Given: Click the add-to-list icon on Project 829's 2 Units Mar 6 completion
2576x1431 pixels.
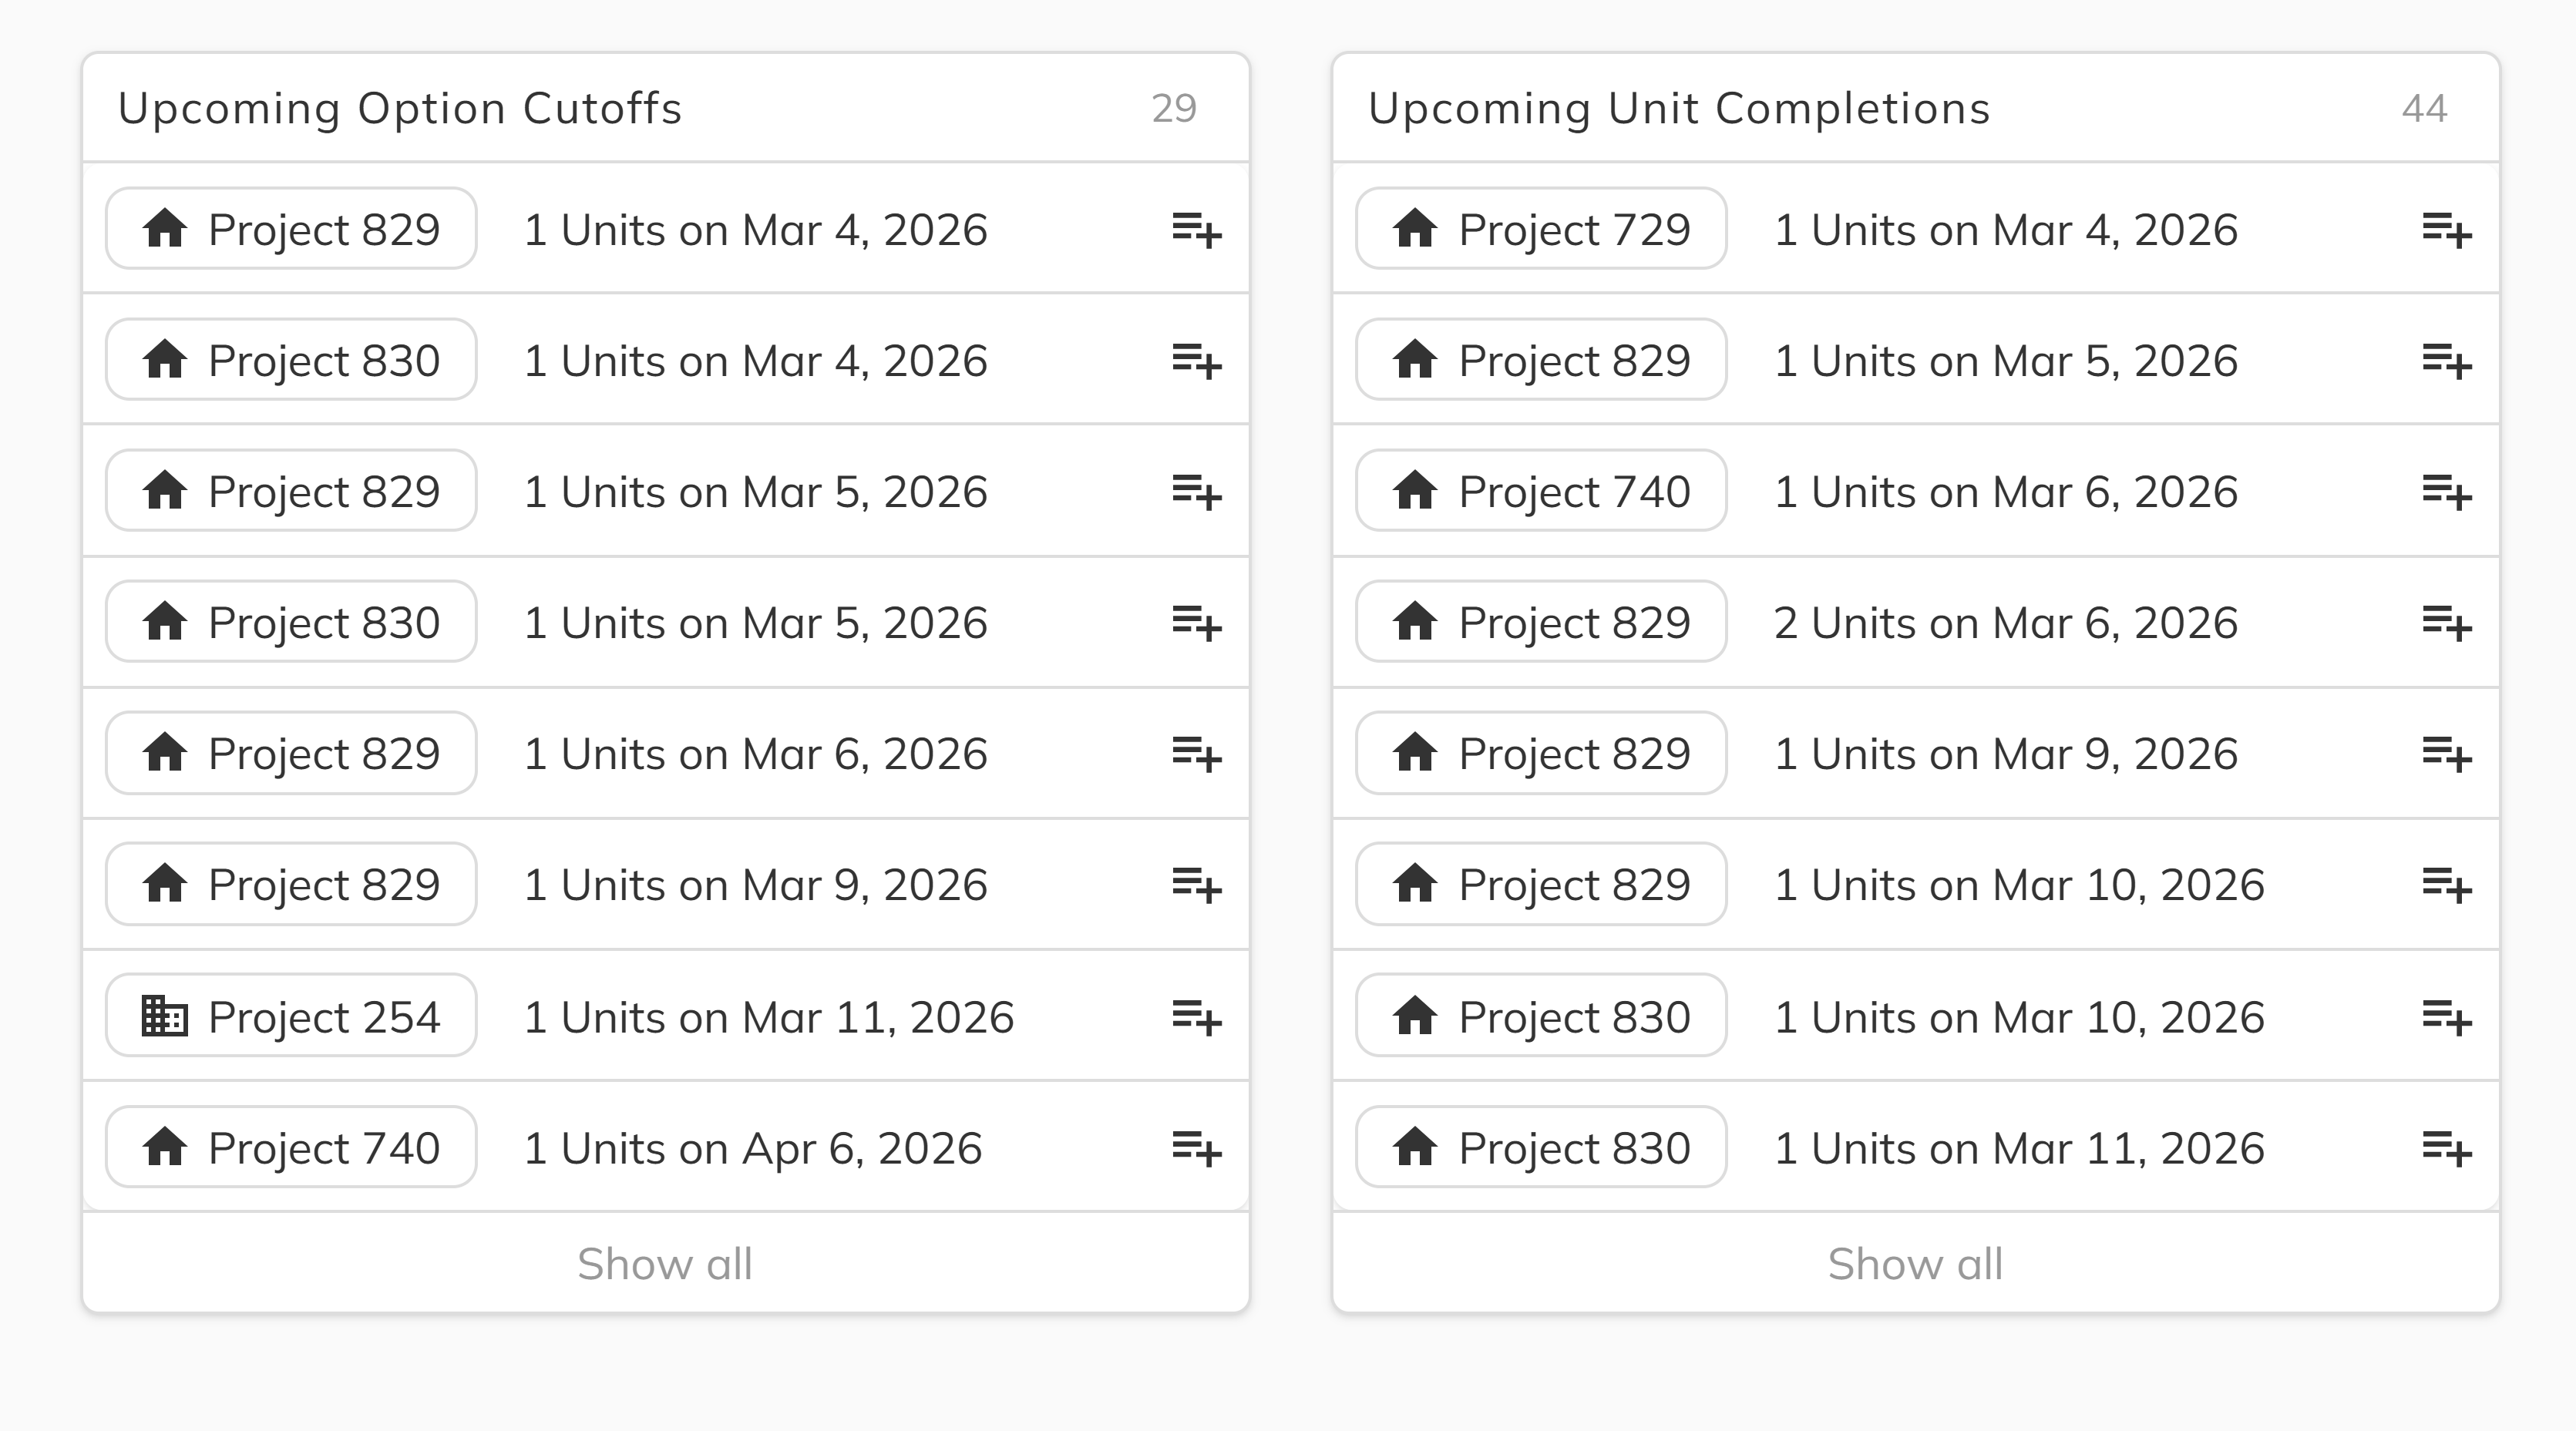Looking at the screenshot, I should (x=2449, y=622).
